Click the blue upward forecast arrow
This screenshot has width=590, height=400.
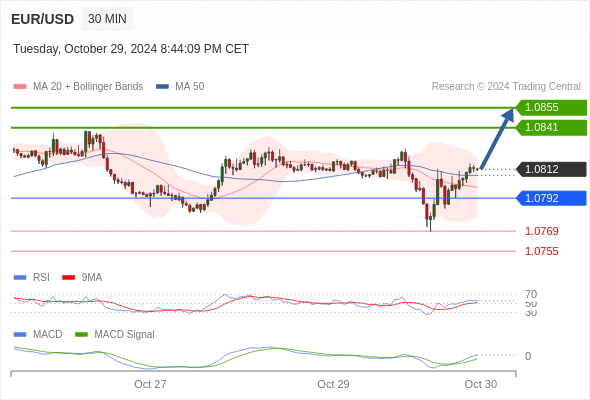tap(497, 138)
